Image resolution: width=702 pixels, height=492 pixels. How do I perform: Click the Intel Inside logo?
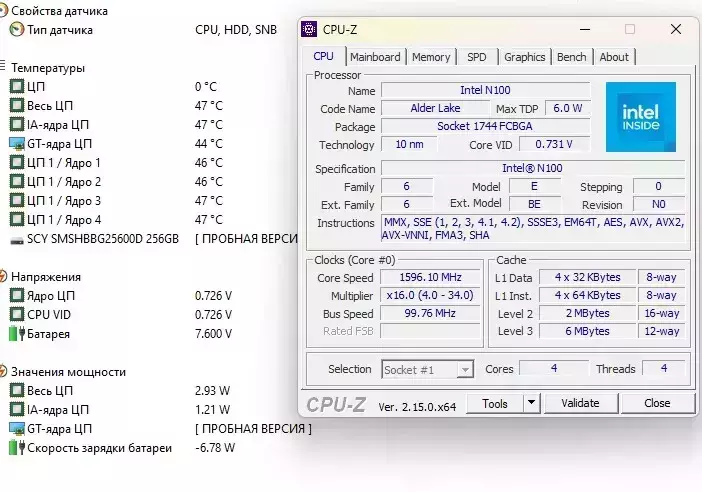641,117
